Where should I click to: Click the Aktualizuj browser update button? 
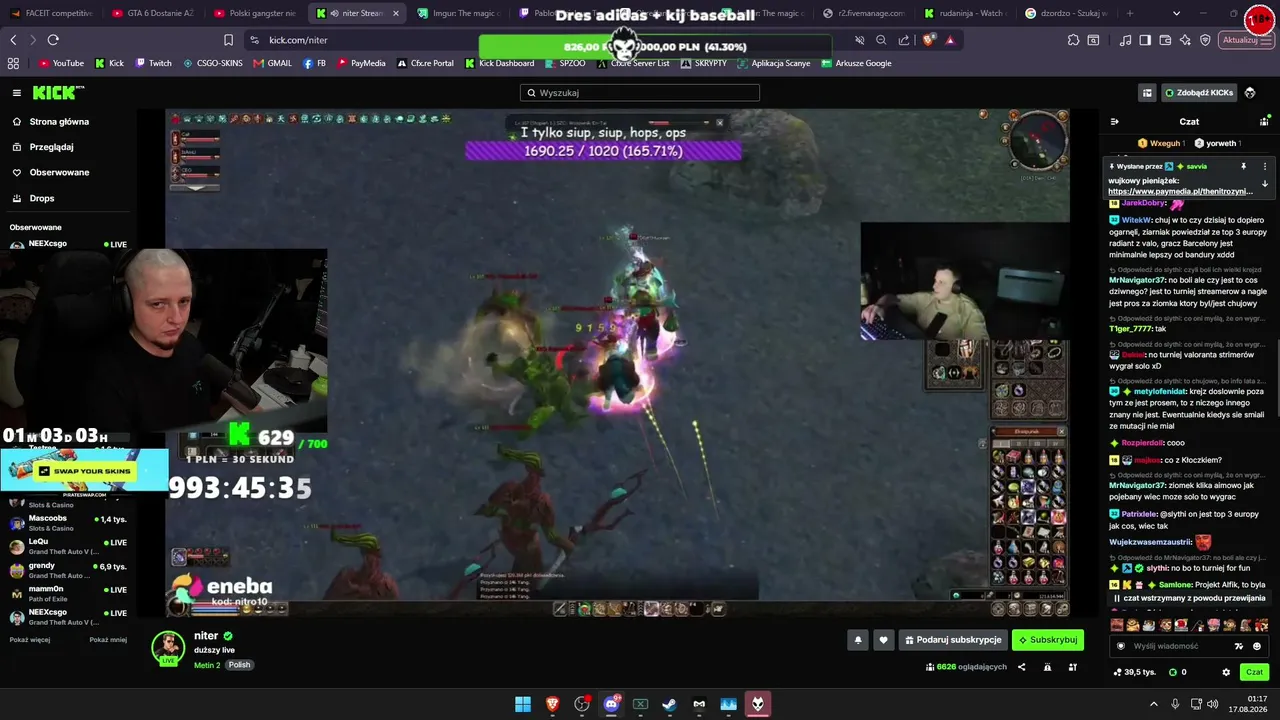[x=1247, y=40]
